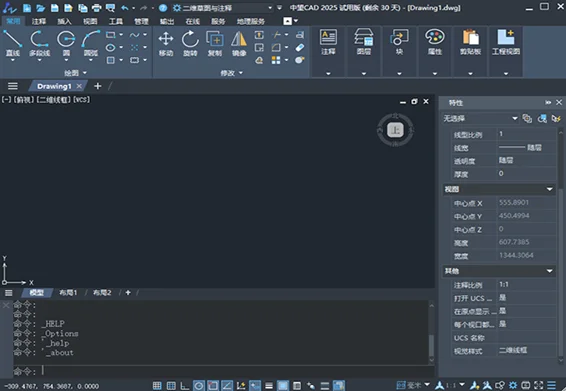566x391 pixels.
Task: Switch to the 输出 ribbon tab
Action: coord(167,21)
